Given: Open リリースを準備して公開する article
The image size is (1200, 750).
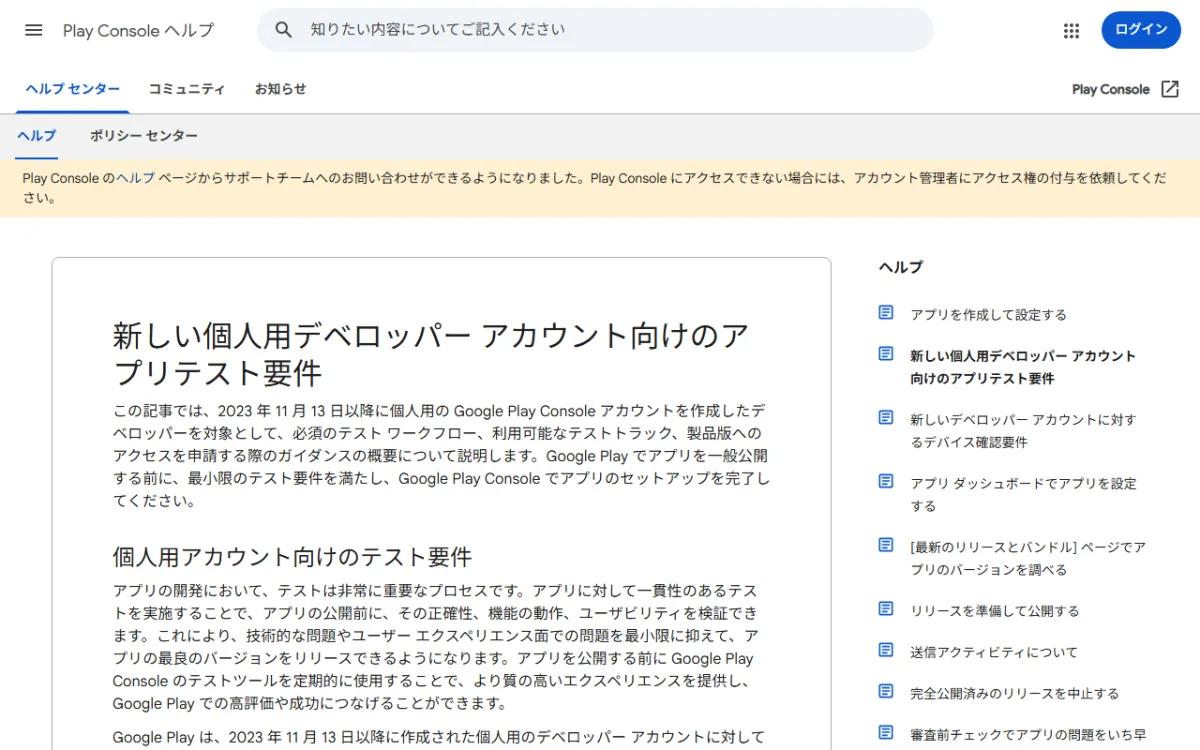Looking at the screenshot, I should (x=995, y=611).
